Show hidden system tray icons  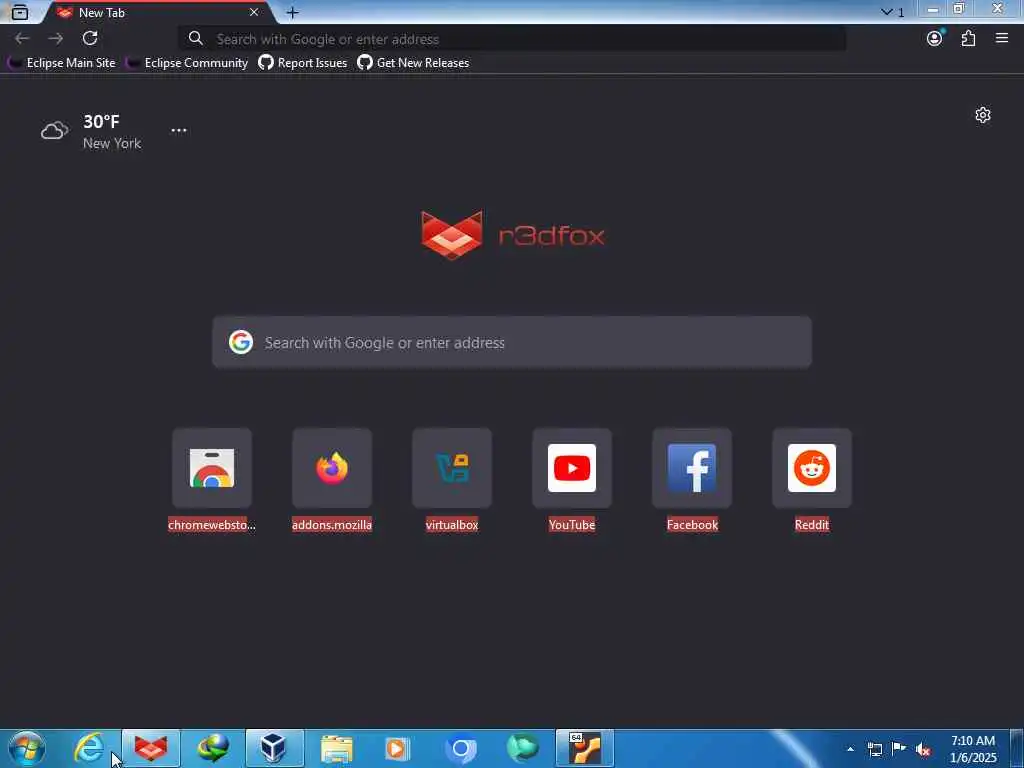pos(850,749)
